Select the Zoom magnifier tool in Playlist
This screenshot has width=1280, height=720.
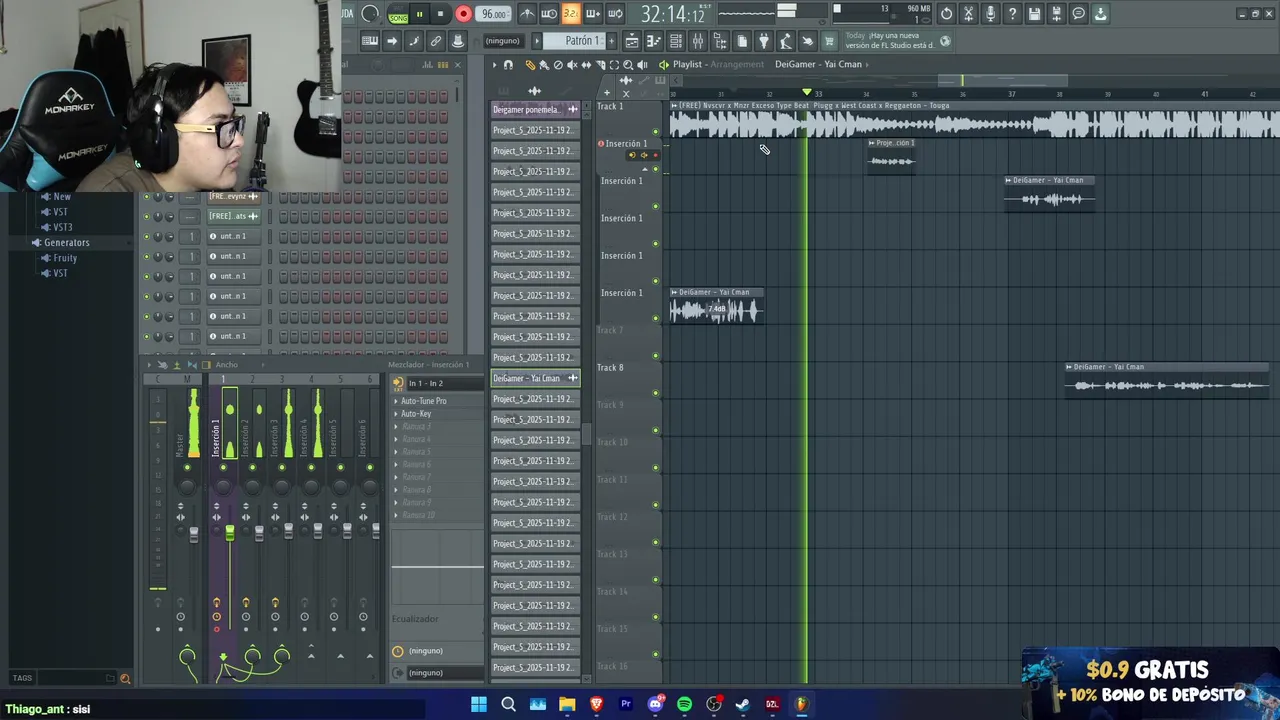click(628, 65)
